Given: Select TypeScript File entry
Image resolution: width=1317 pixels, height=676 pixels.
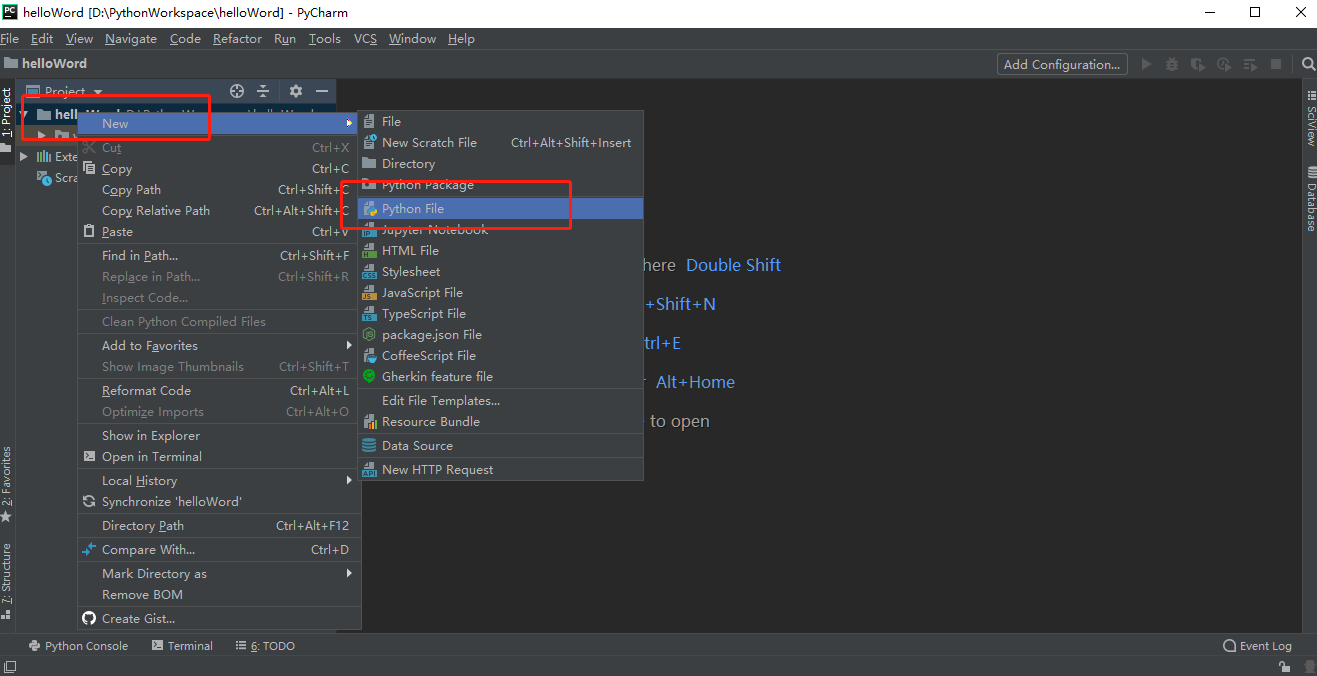Looking at the screenshot, I should [501, 313].
